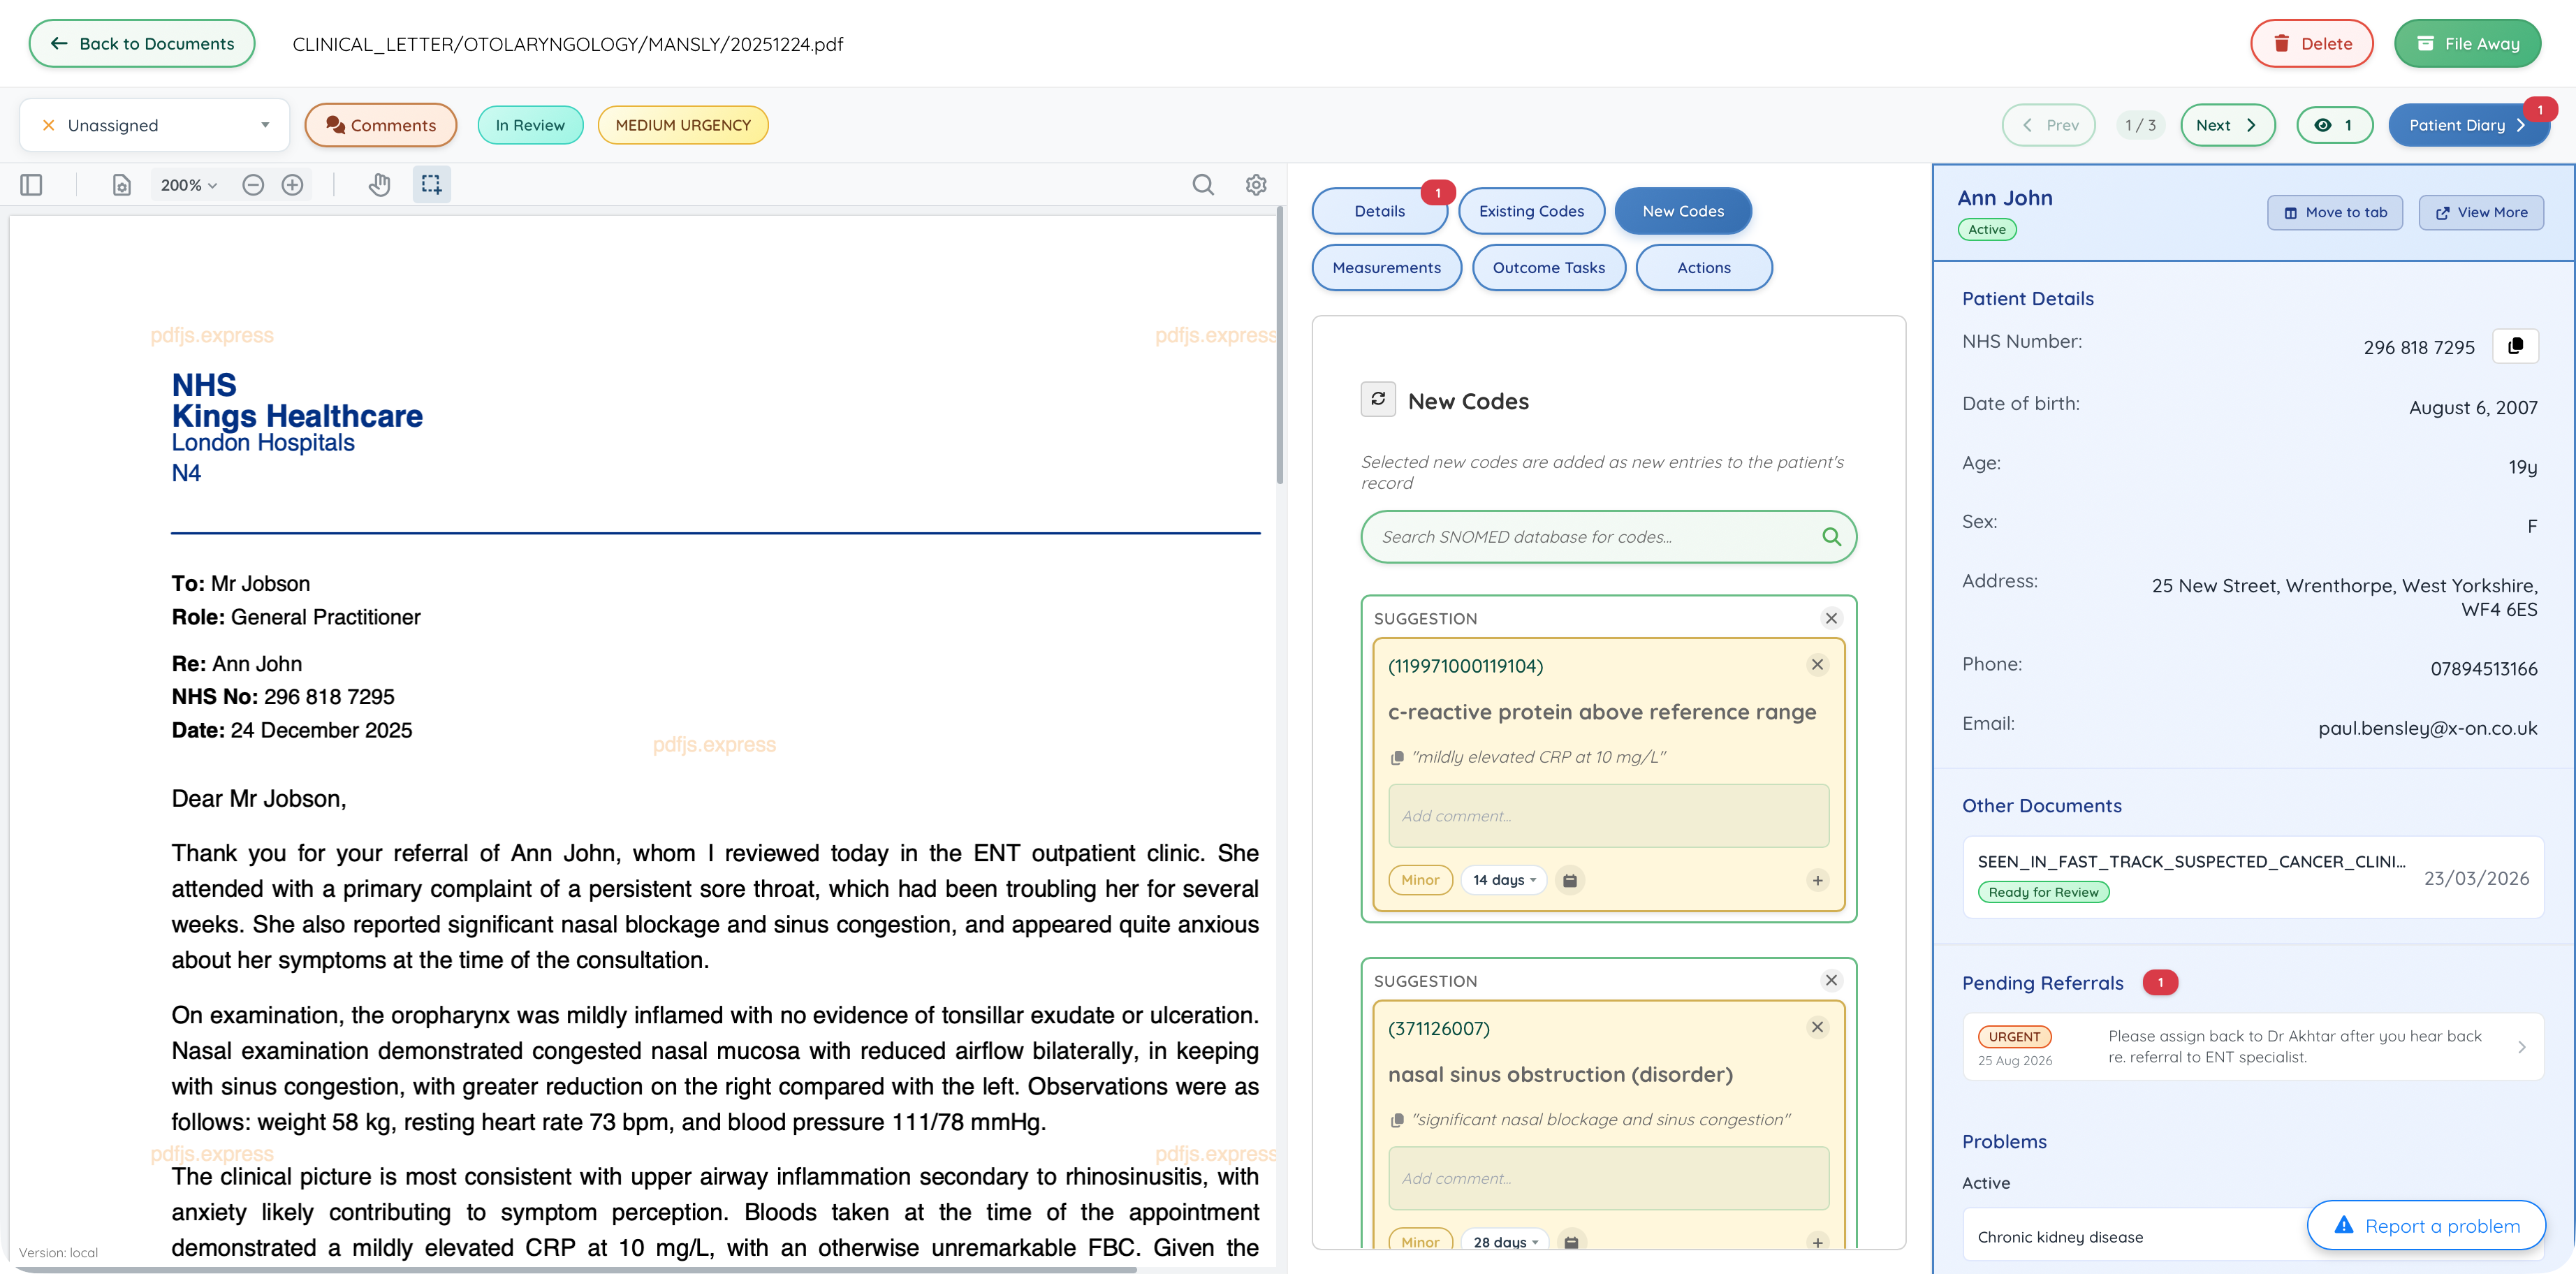Focus the SNOMED code search field
Image resolution: width=2576 pixels, height=1274 pixels.
1608,537
